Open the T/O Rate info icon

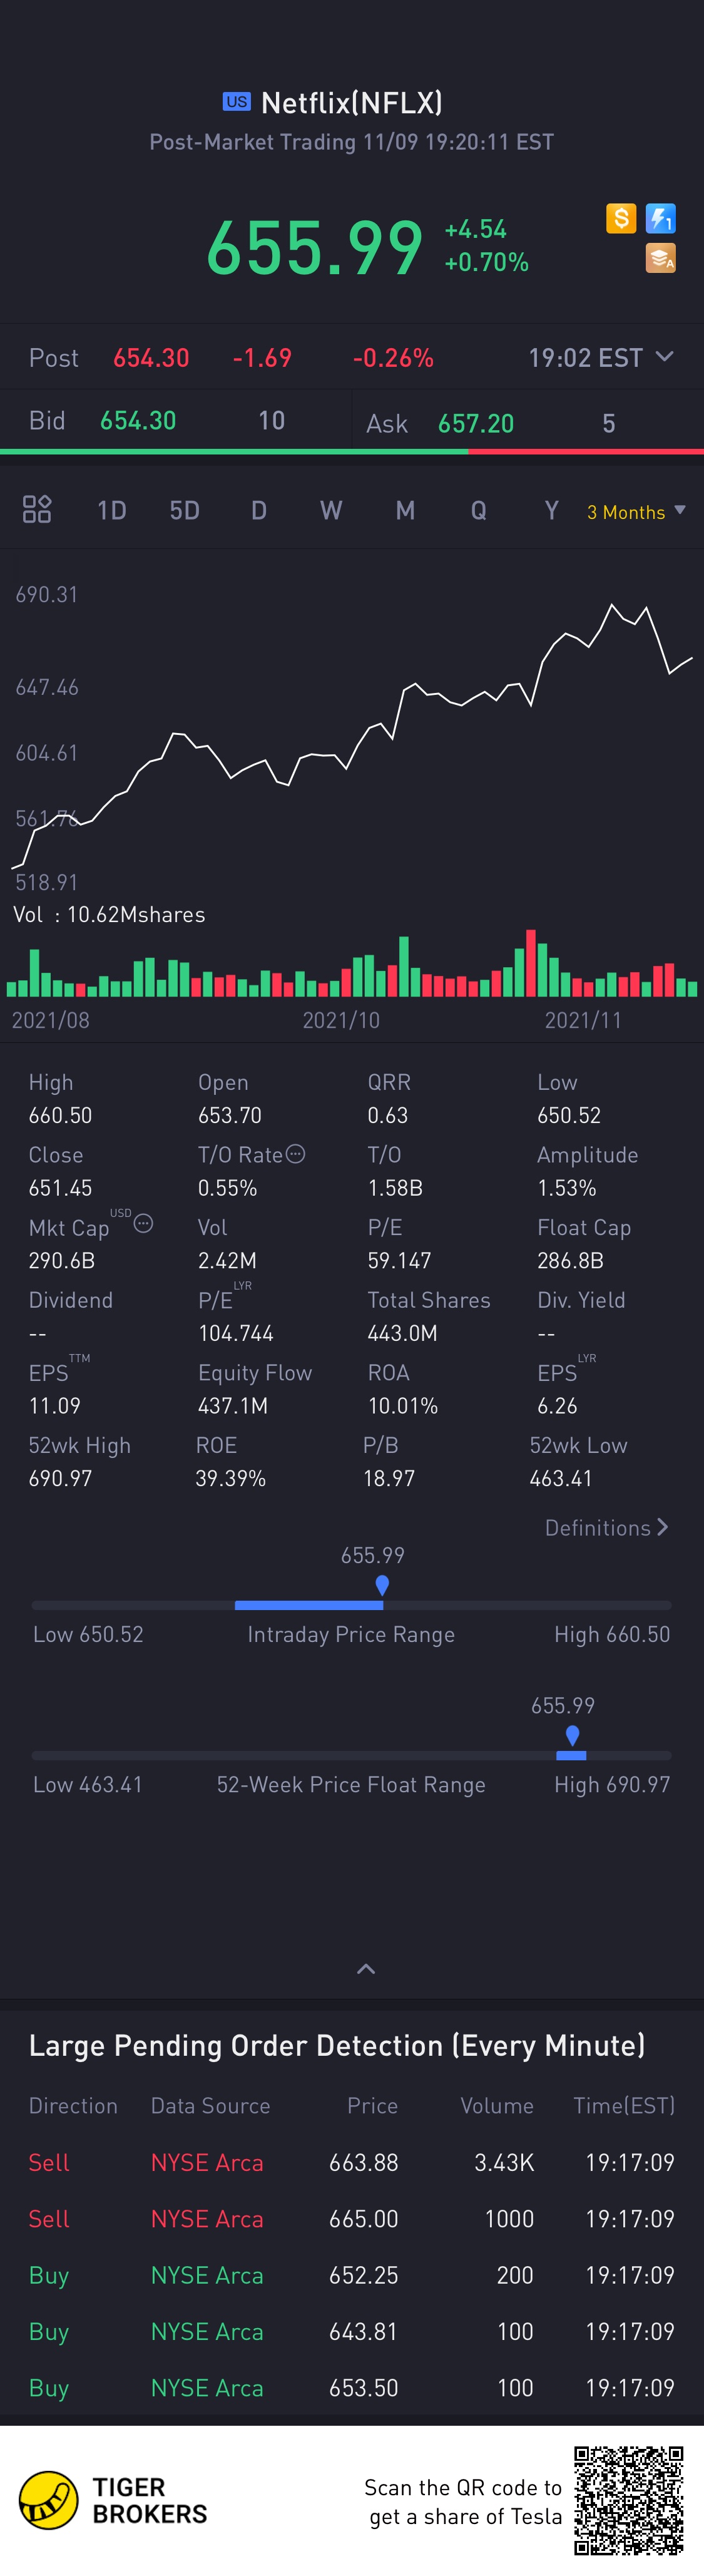(x=296, y=1154)
